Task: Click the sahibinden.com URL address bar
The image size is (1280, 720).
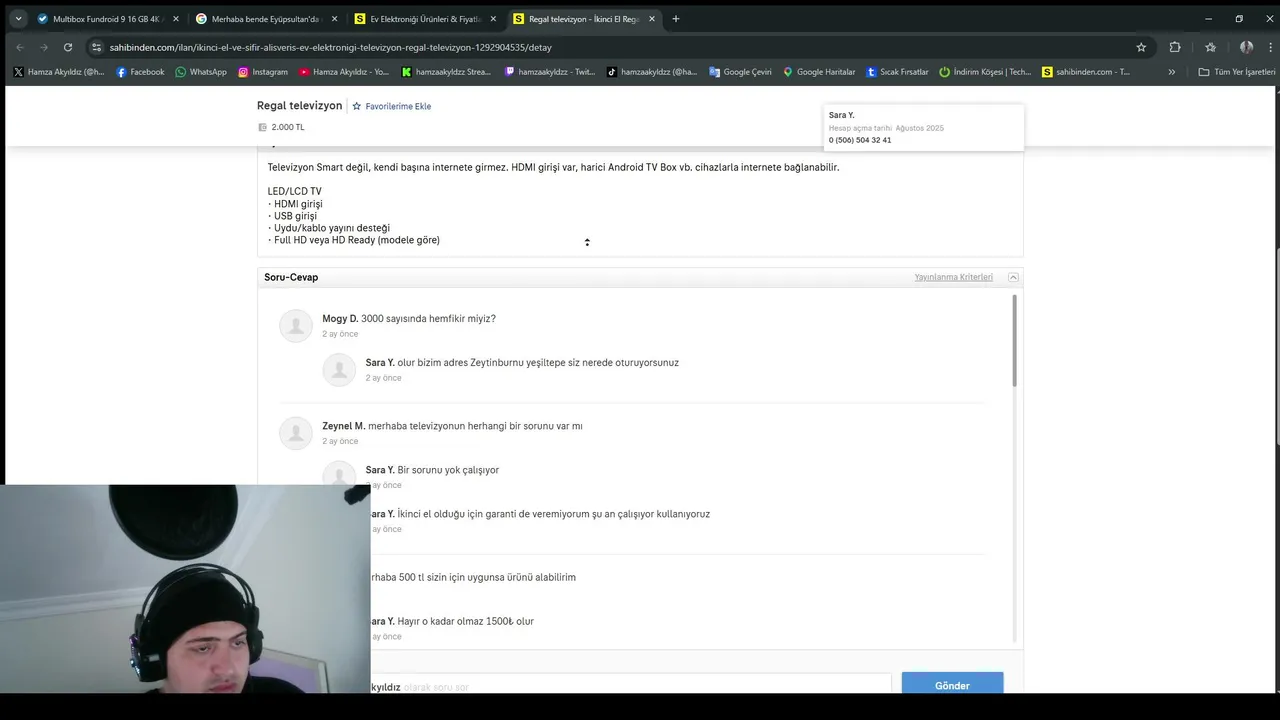Action: (x=620, y=47)
